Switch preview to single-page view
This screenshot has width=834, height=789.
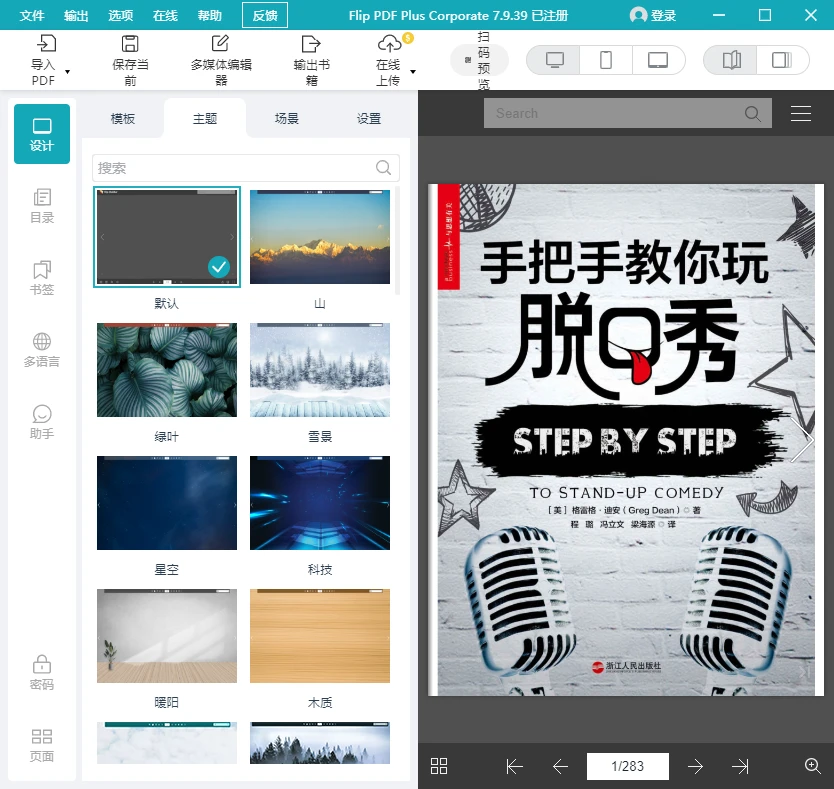tap(782, 60)
